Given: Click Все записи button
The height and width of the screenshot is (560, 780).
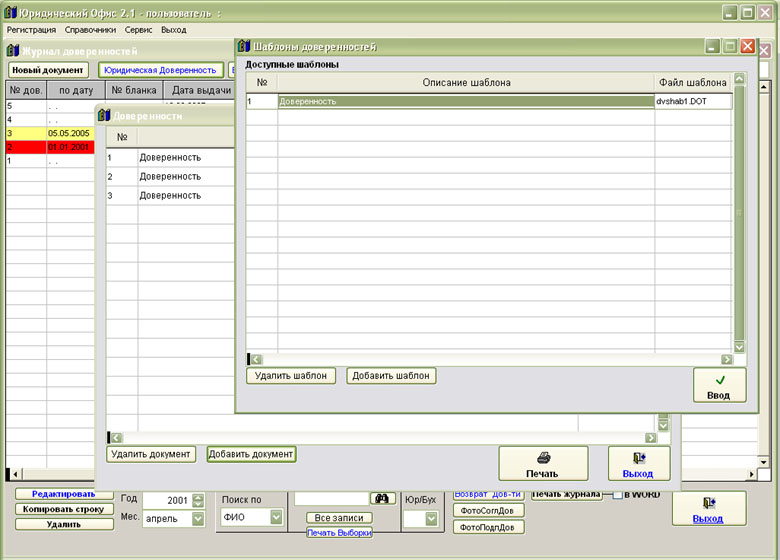Looking at the screenshot, I should [339, 518].
